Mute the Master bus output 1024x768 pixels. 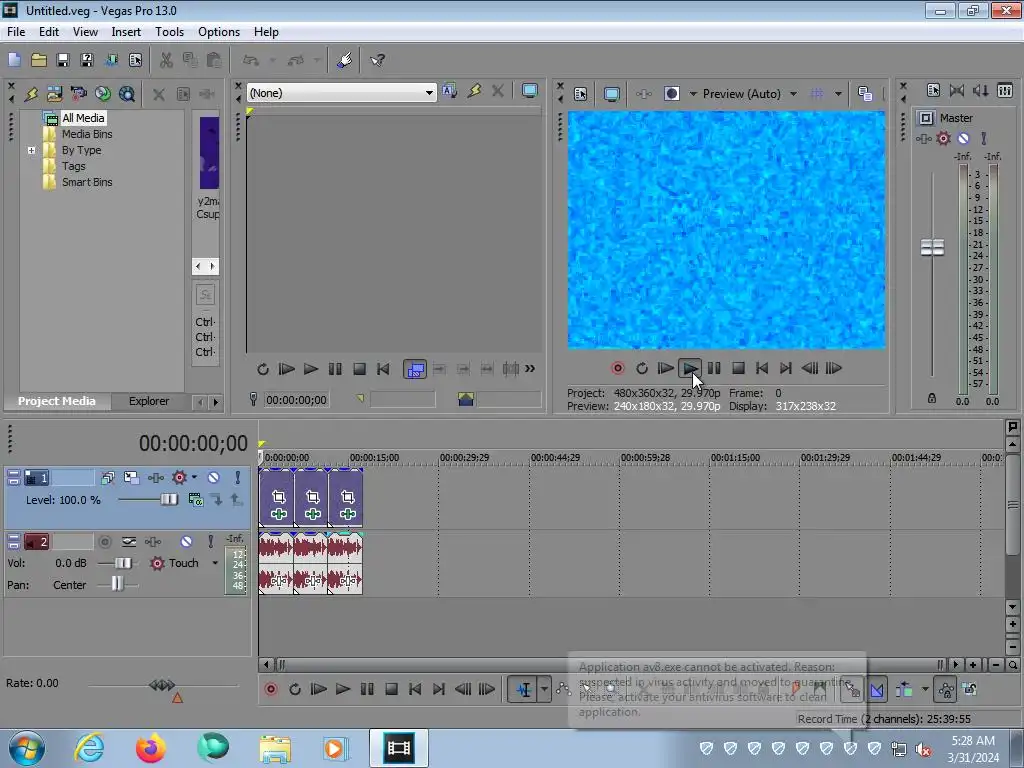pos(963,138)
